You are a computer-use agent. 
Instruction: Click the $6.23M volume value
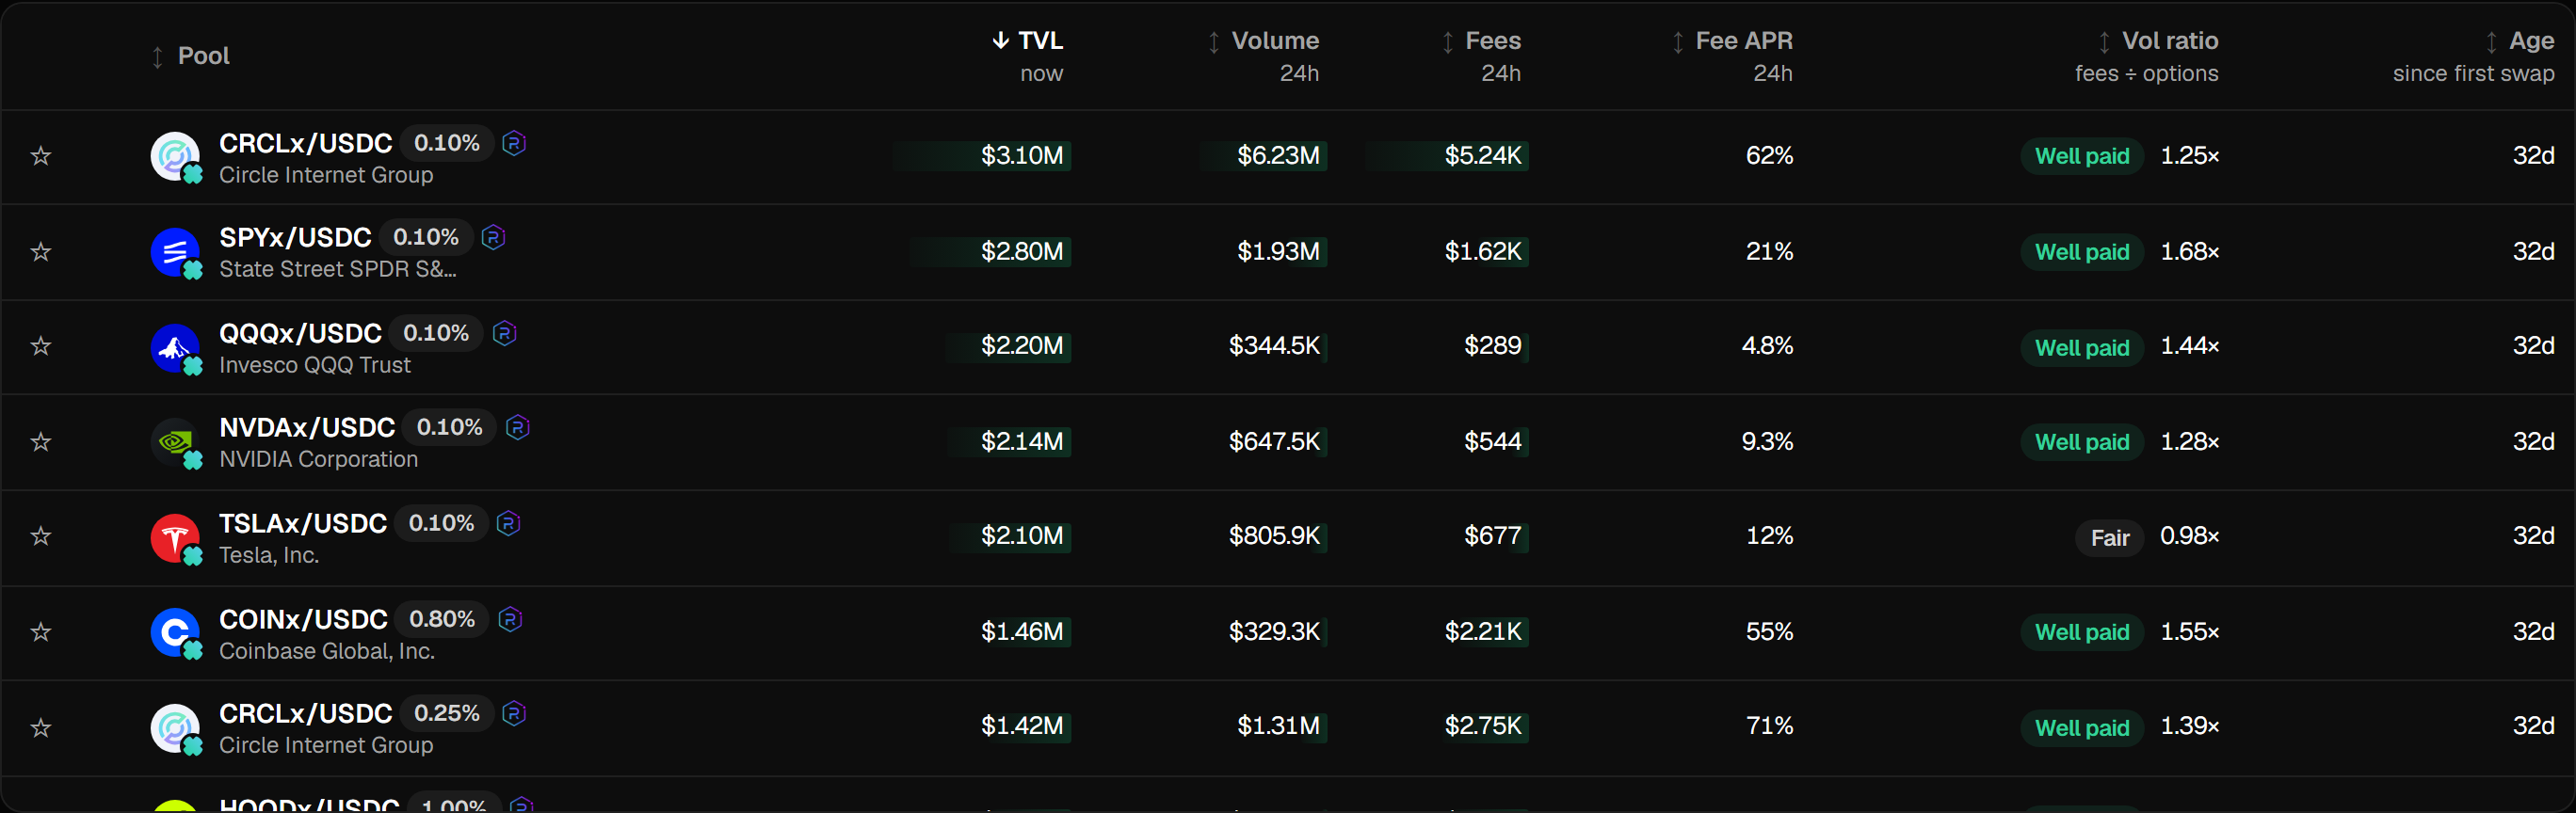tap(1278, 156)
